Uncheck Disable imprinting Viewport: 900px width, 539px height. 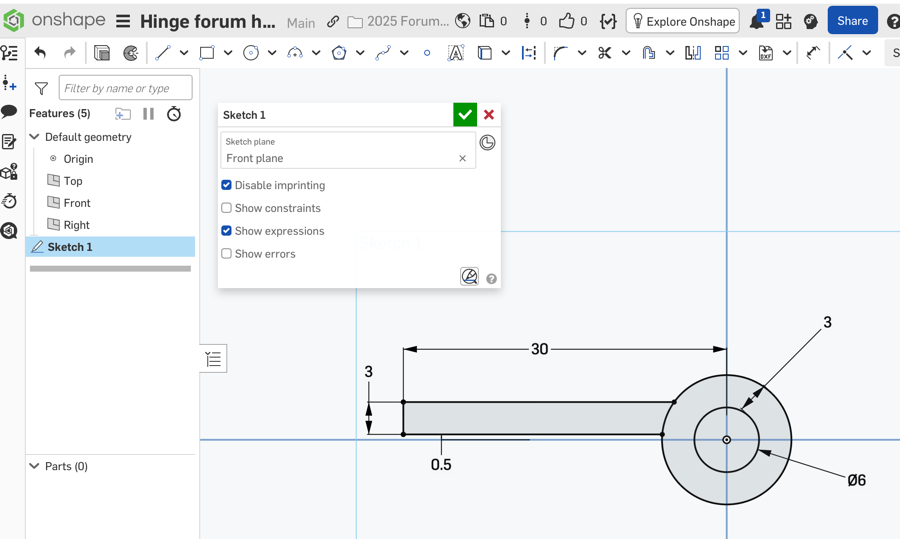click(x=227, y=185)
